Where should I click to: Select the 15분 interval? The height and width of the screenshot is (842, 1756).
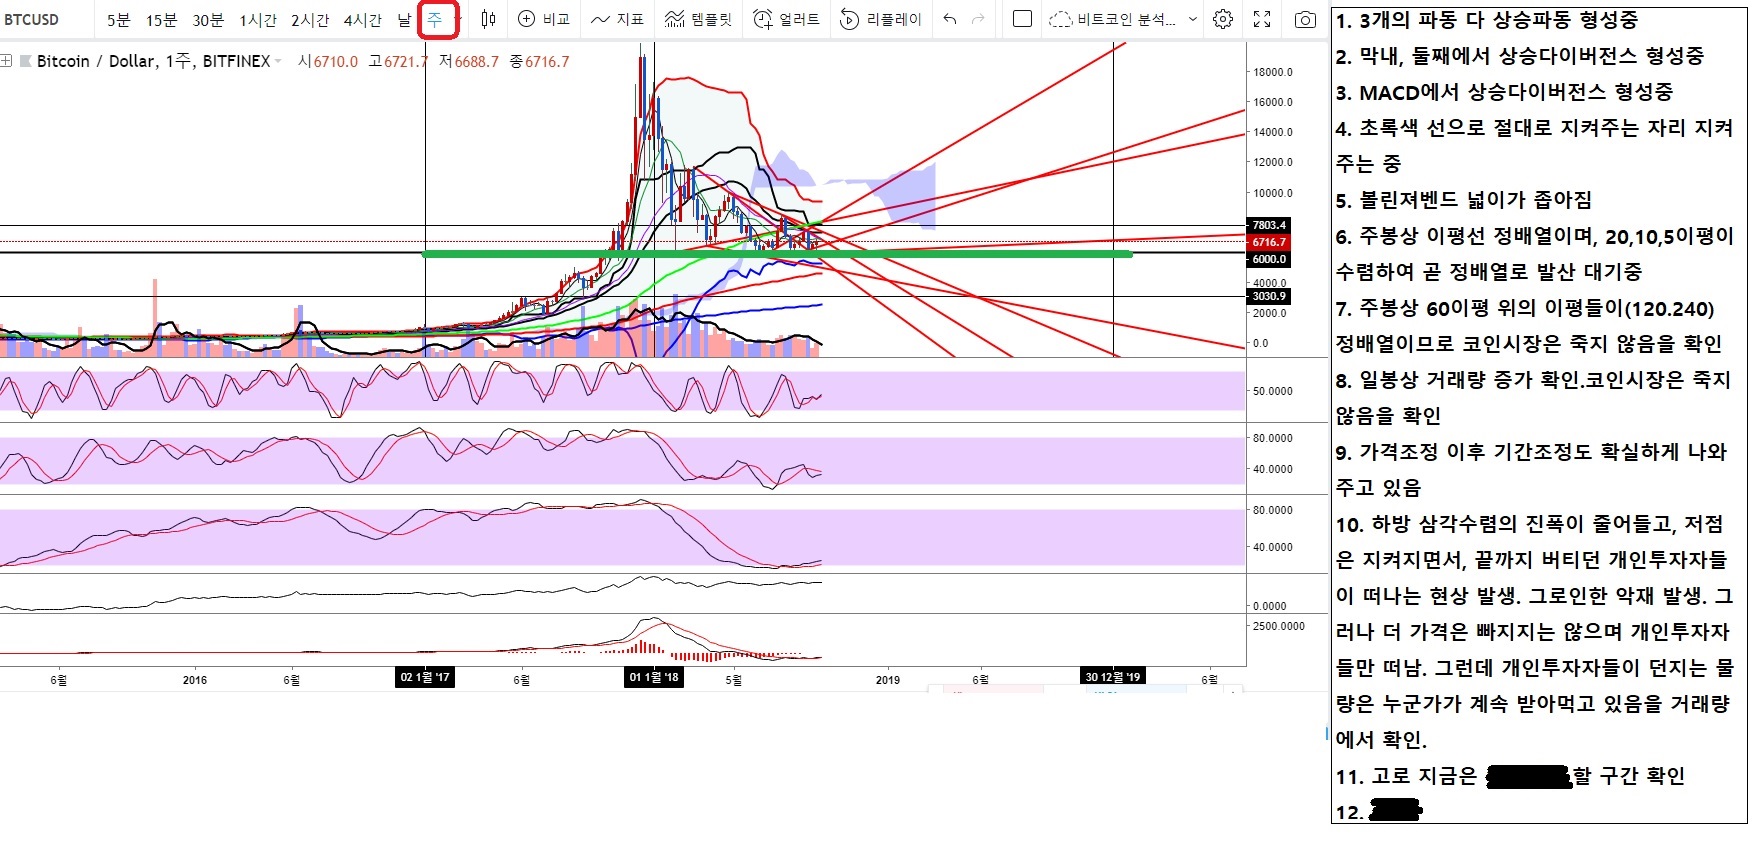pos(161,20)
